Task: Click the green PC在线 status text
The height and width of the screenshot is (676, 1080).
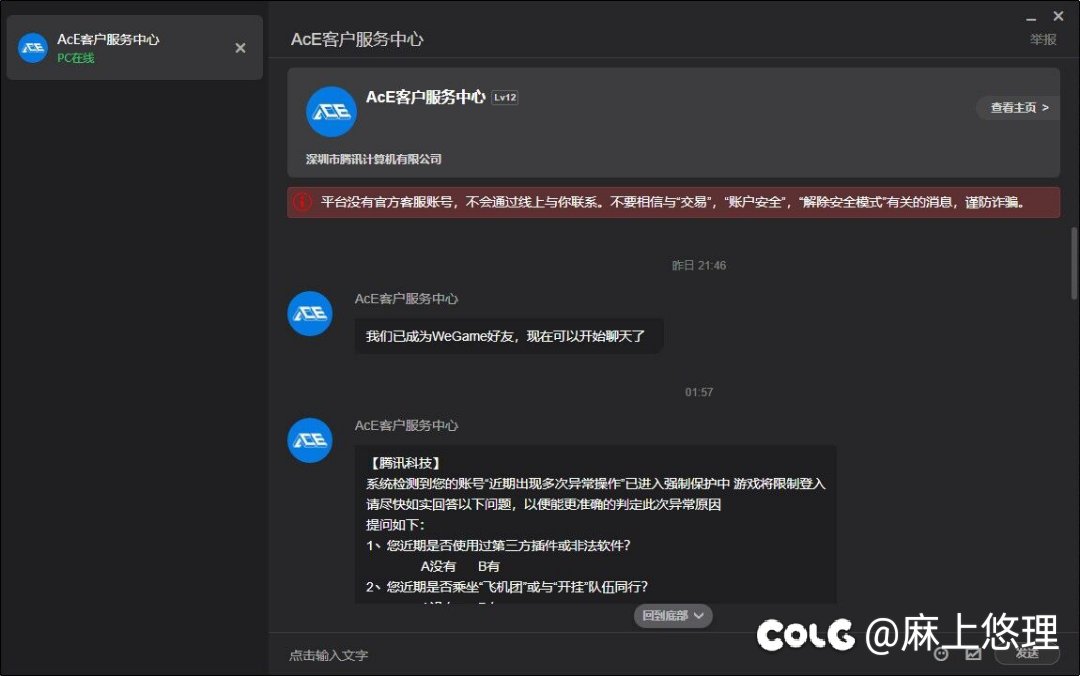Action: coord(76,59)
